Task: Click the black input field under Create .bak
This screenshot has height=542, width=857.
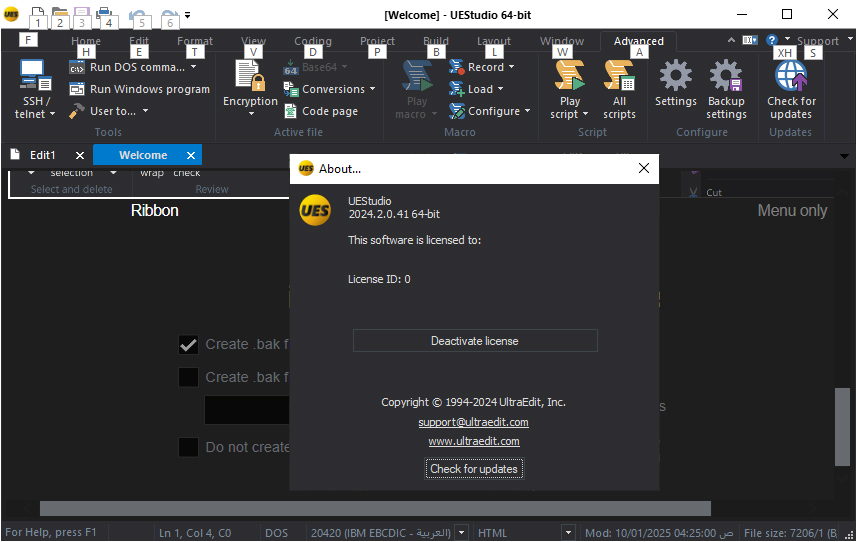Action: click(x=247, y=410)
